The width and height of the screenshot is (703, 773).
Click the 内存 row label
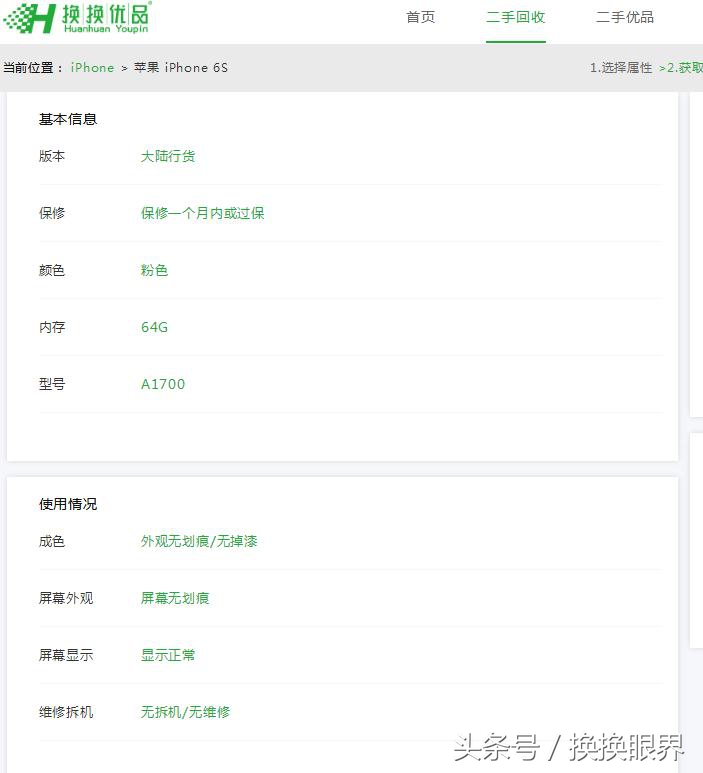point(52,327)
